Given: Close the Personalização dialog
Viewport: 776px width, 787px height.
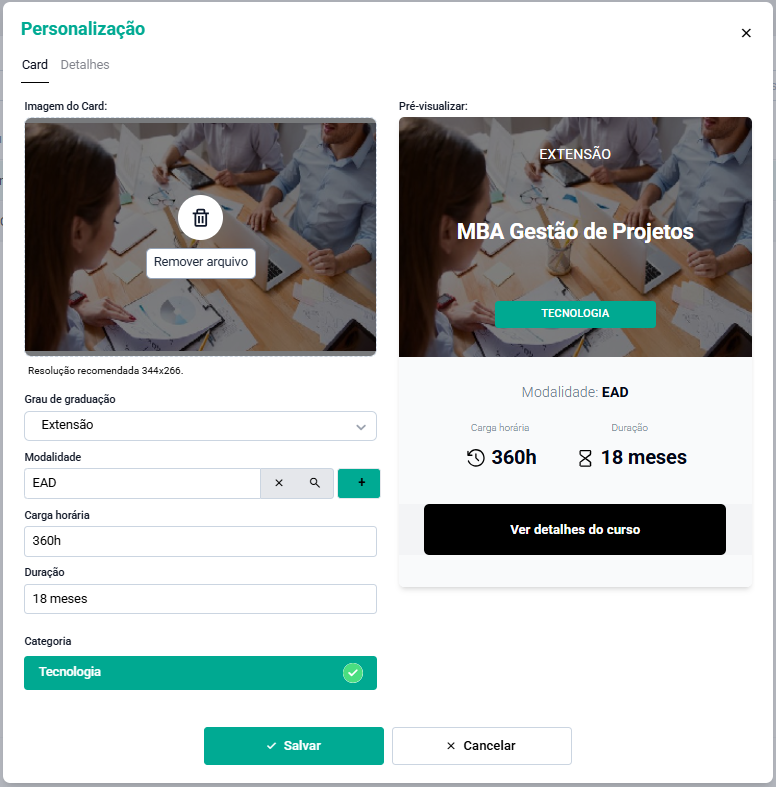Looking at the screenshot, I should (746, 33).
